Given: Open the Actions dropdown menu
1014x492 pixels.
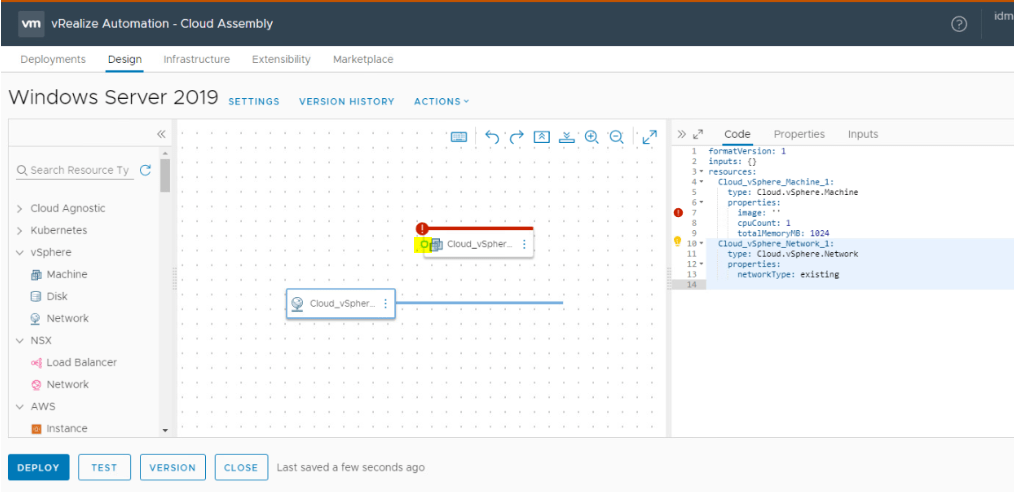Looking at the screenshot, I should point(441,101).
